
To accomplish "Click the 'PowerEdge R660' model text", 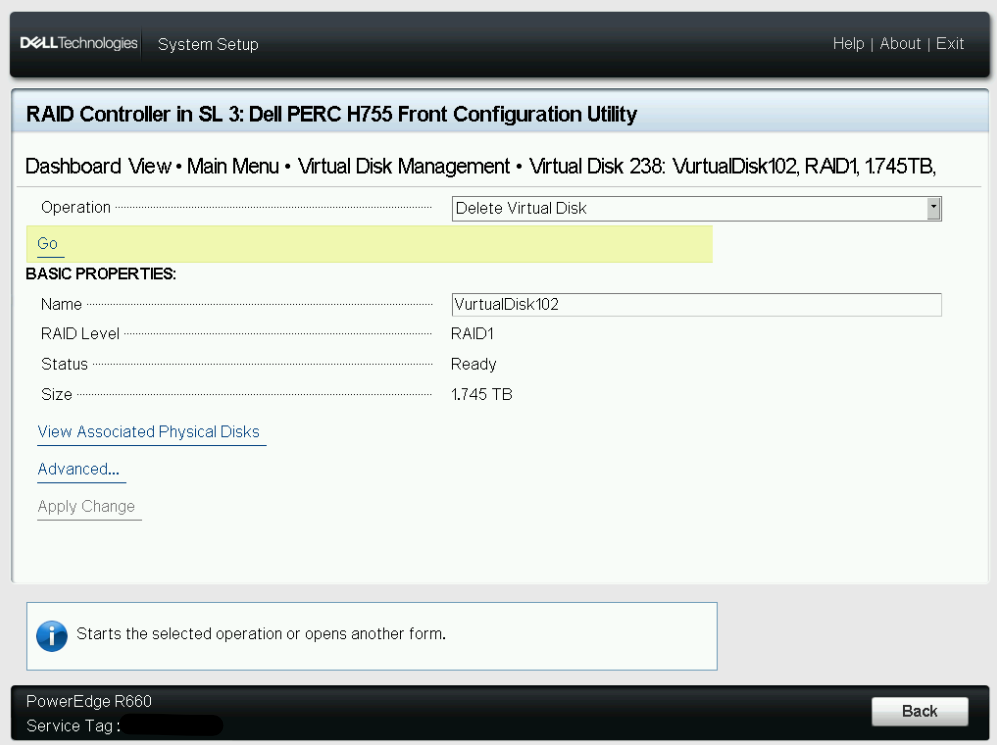I will (89, 701).
